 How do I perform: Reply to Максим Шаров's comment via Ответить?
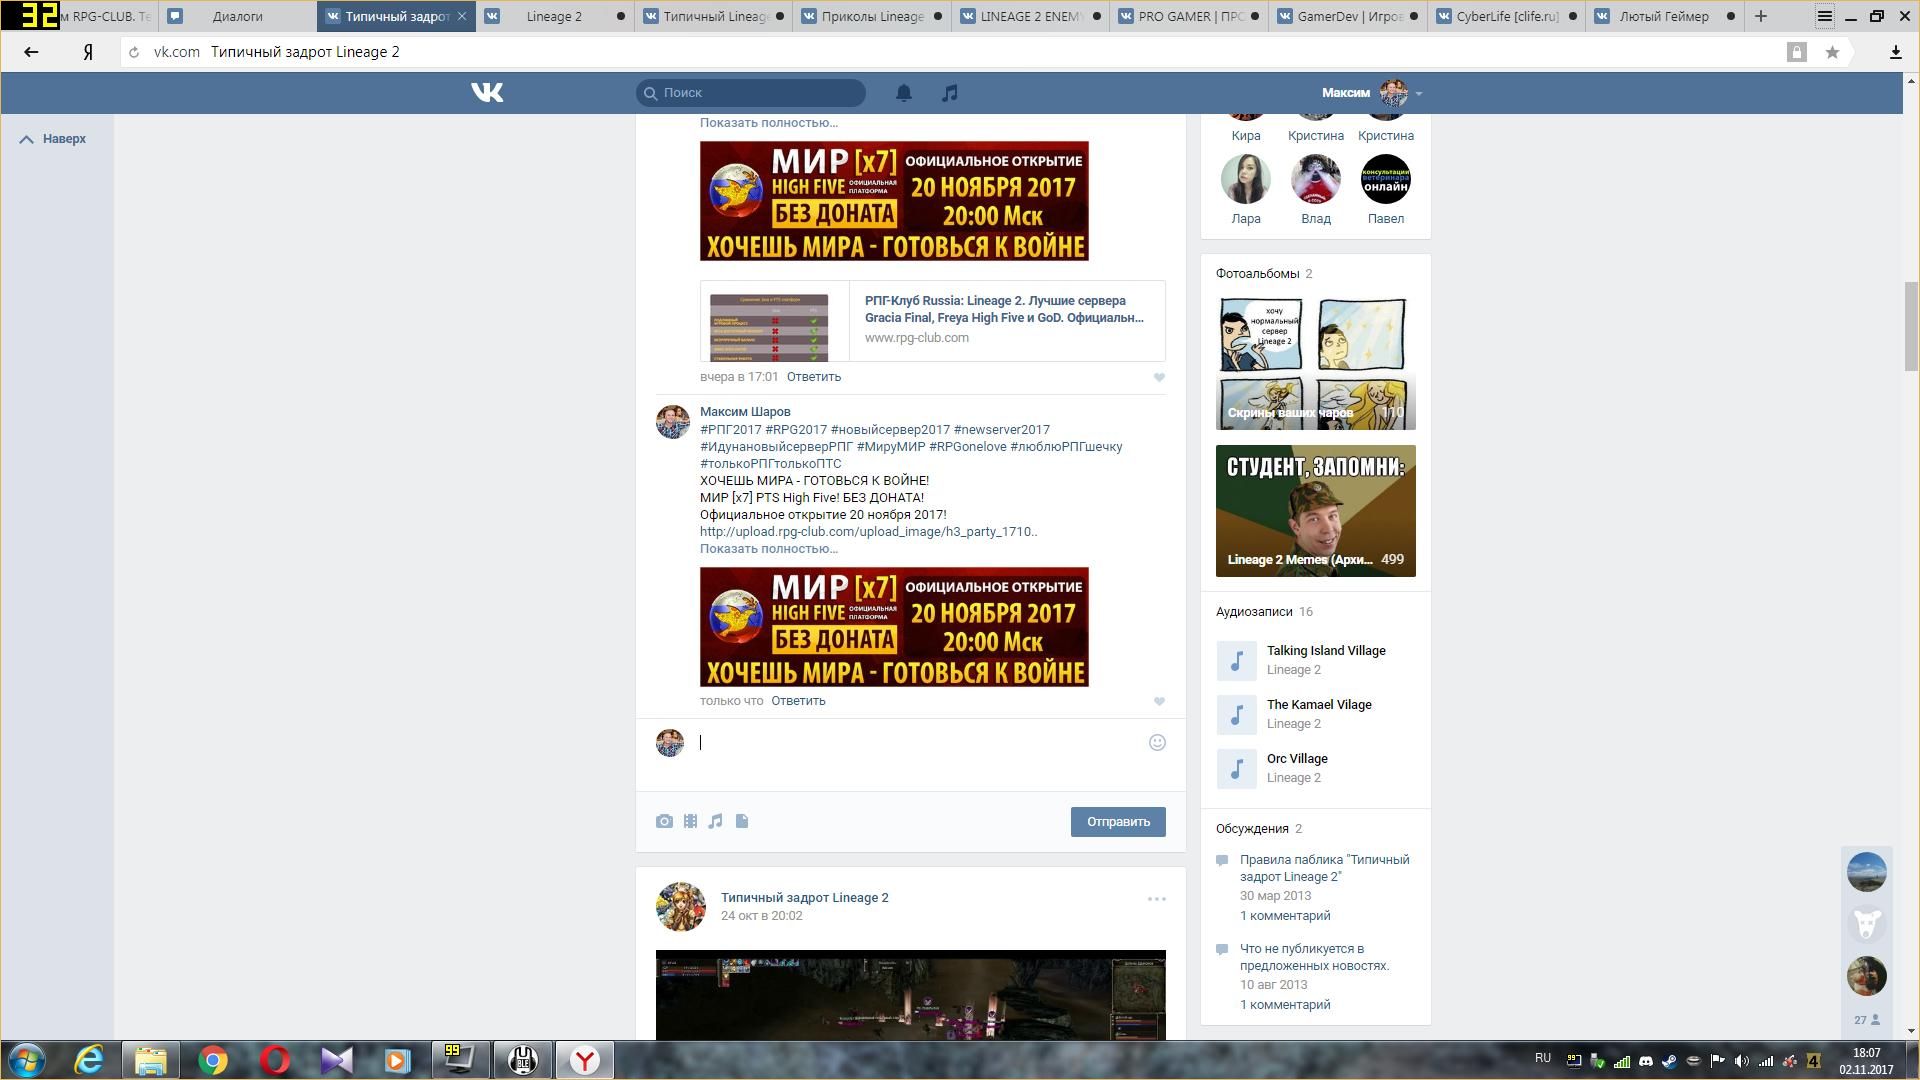coord(798,700)
